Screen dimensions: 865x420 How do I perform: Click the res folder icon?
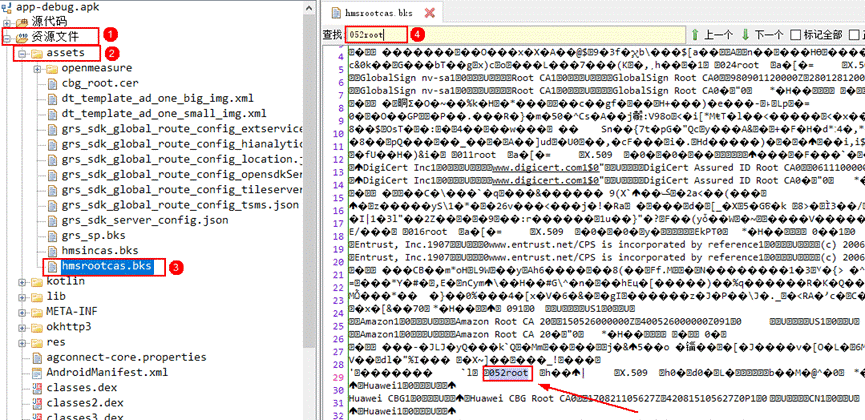tap(36, 342)
